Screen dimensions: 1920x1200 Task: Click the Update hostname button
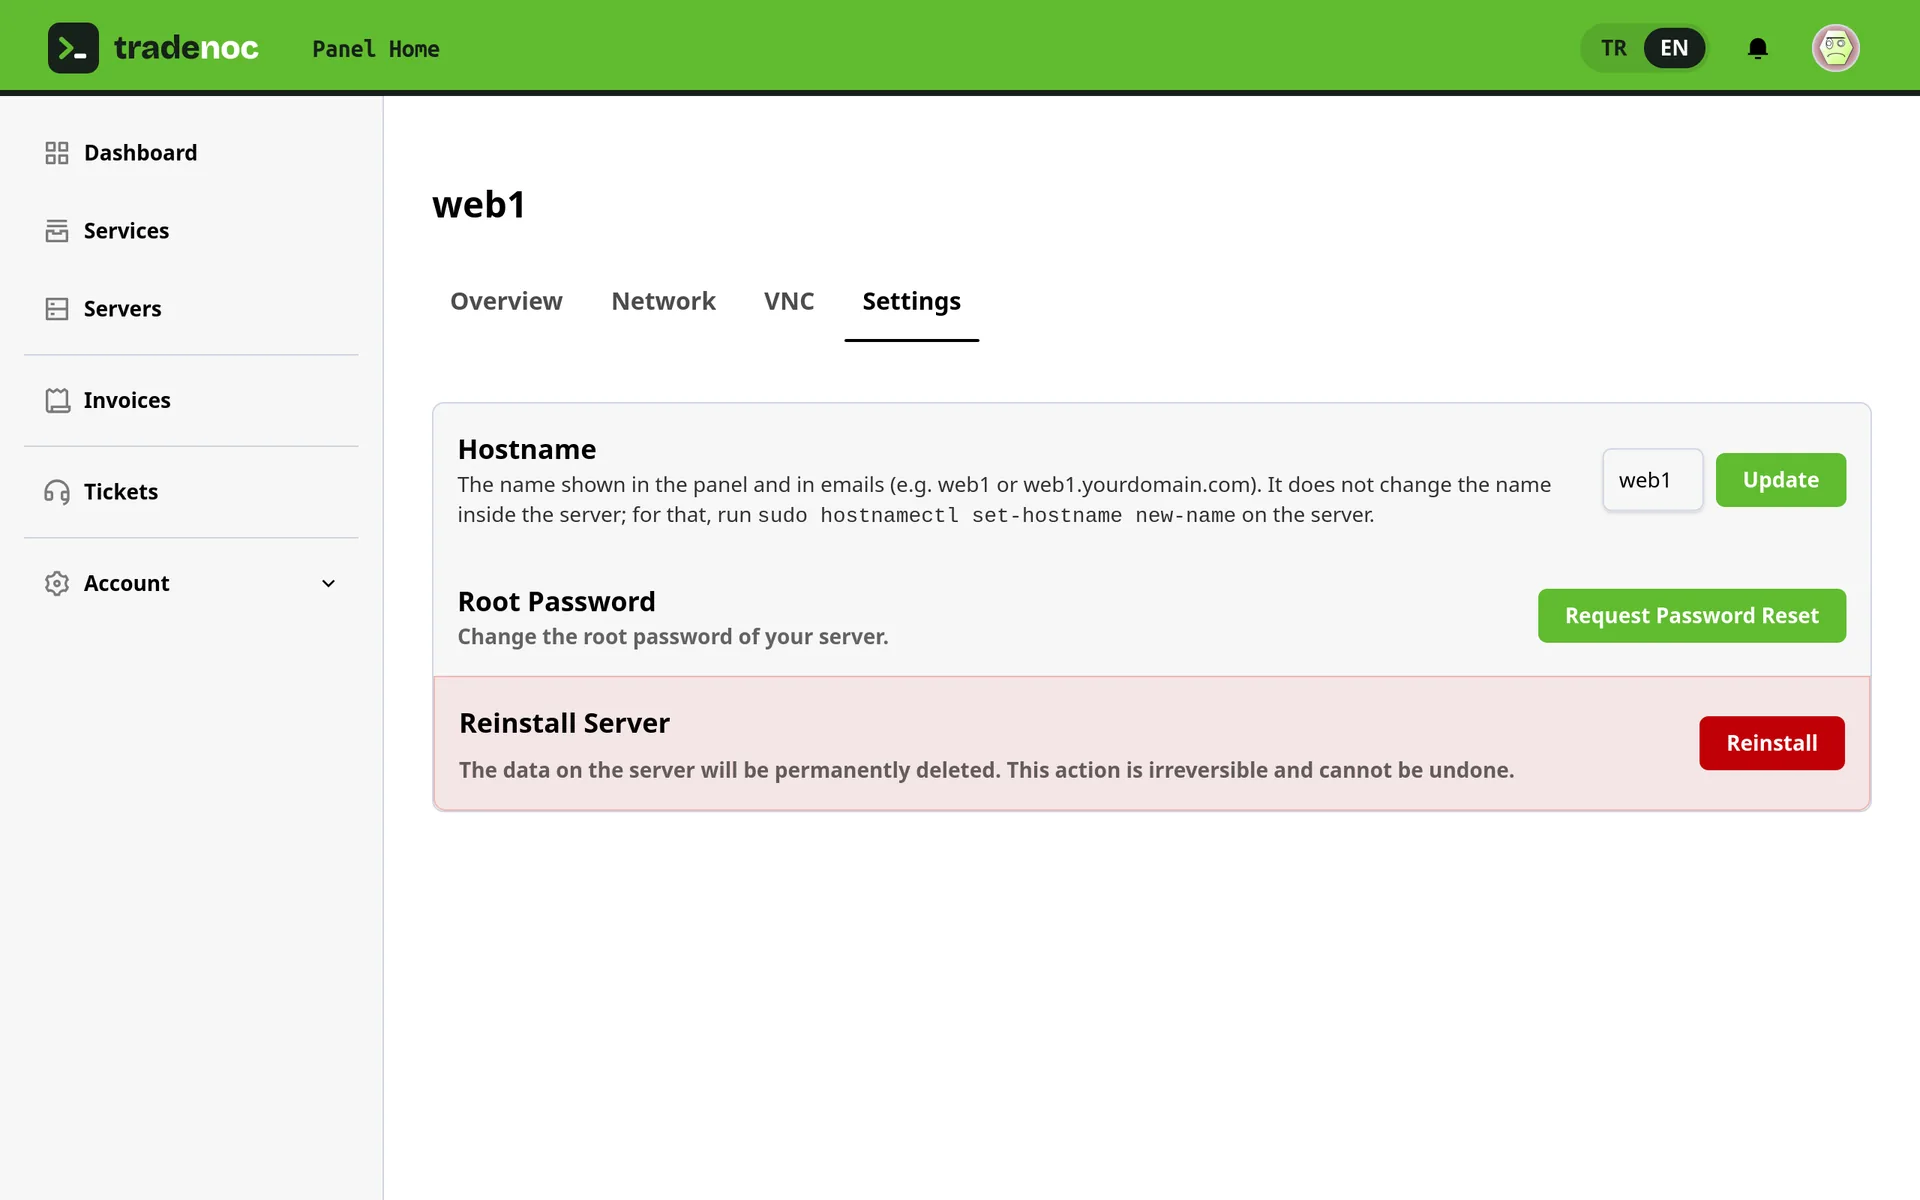pos(1780,480)
